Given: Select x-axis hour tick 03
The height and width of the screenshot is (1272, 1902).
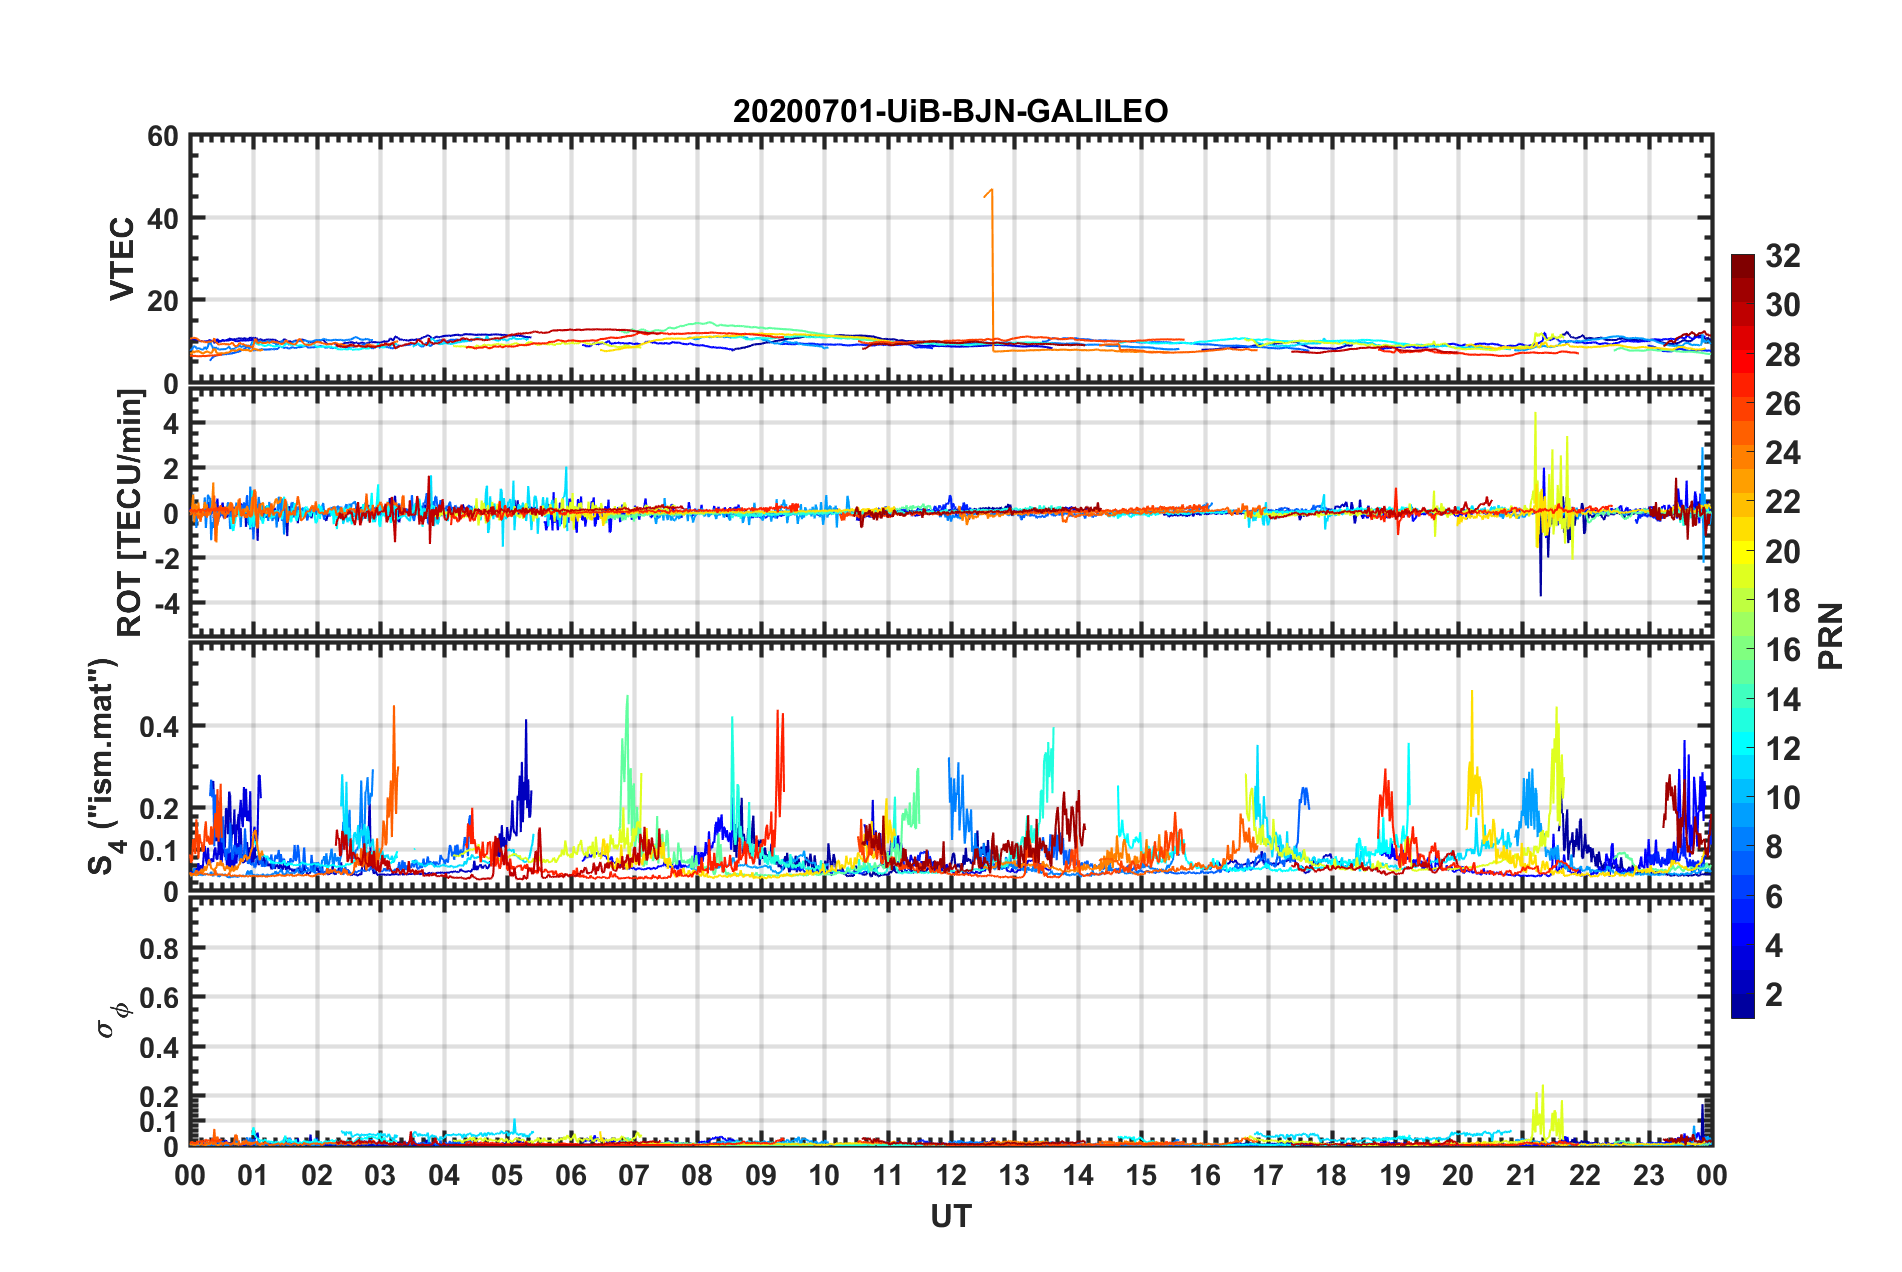Looking at the screenshot, I should pyautogui.click(x=380, y=1176).
